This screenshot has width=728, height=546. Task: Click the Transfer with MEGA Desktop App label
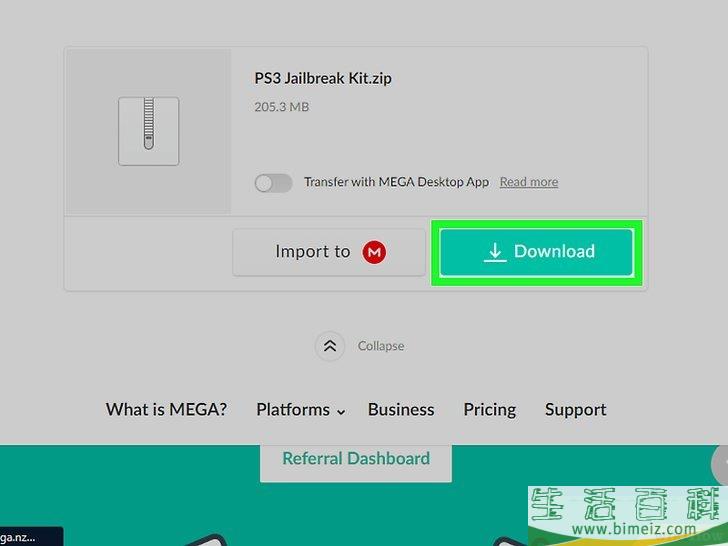(396, 182)
